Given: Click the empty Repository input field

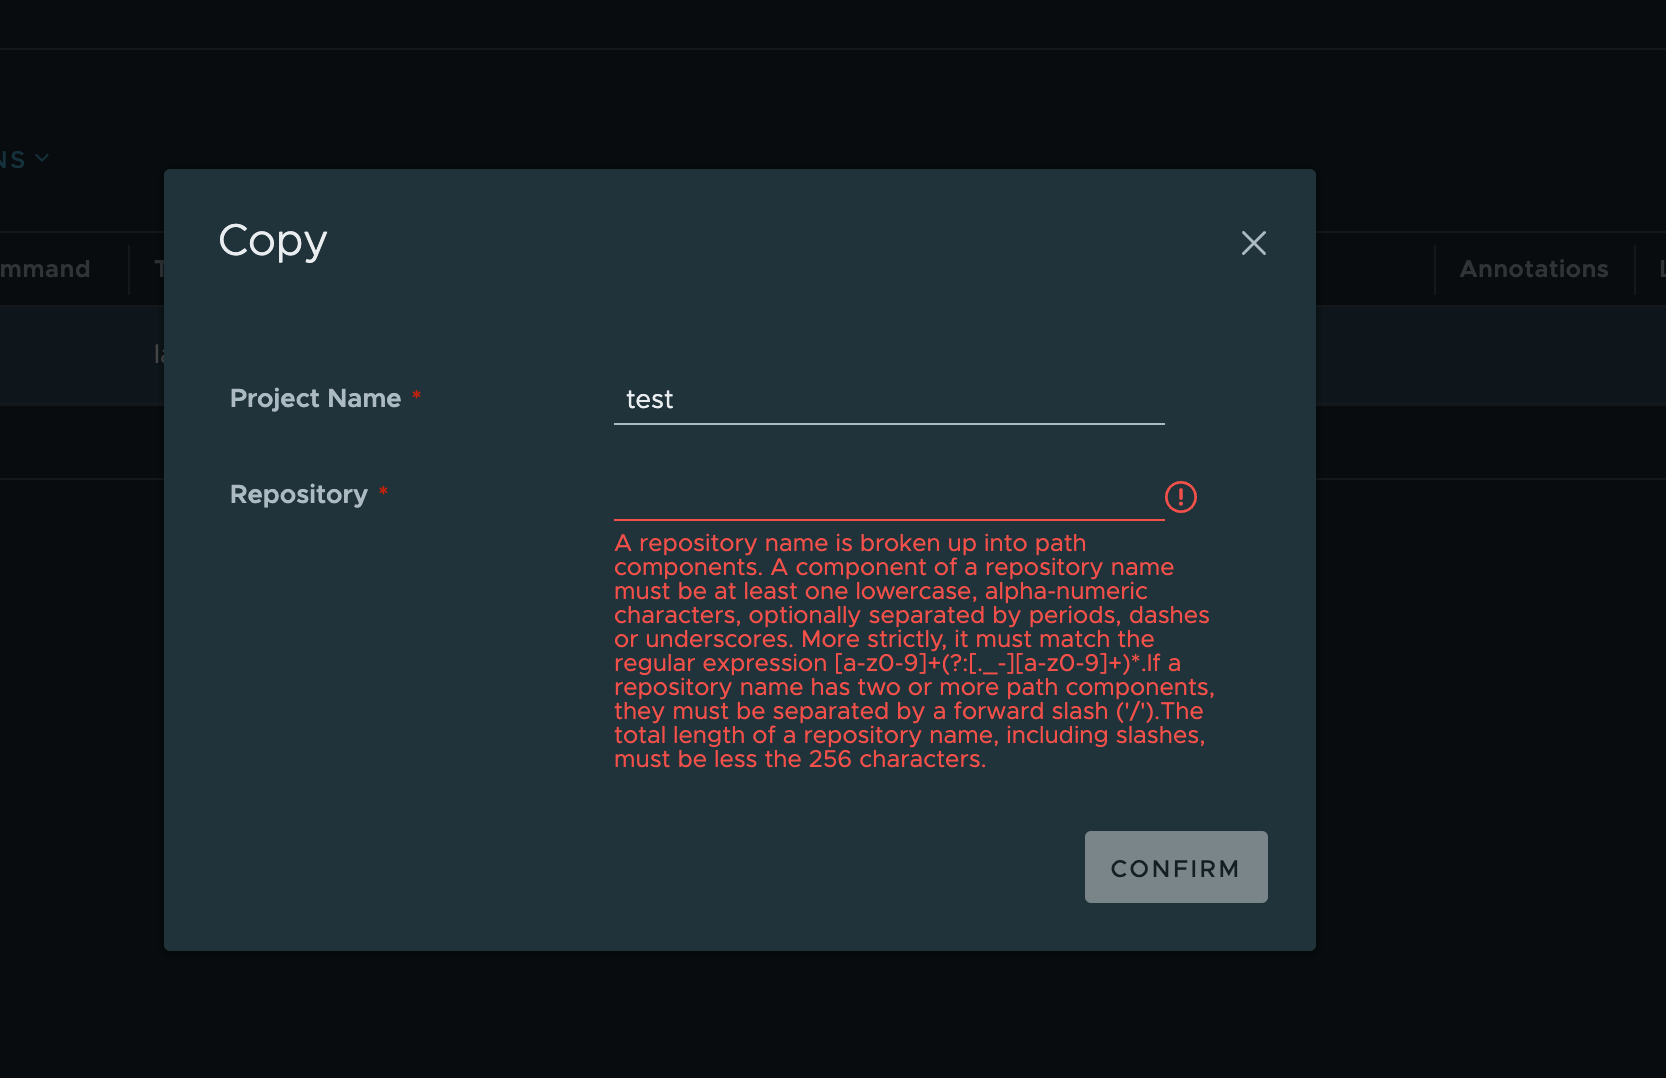Looking at the screenshot, I should [888, 500].
